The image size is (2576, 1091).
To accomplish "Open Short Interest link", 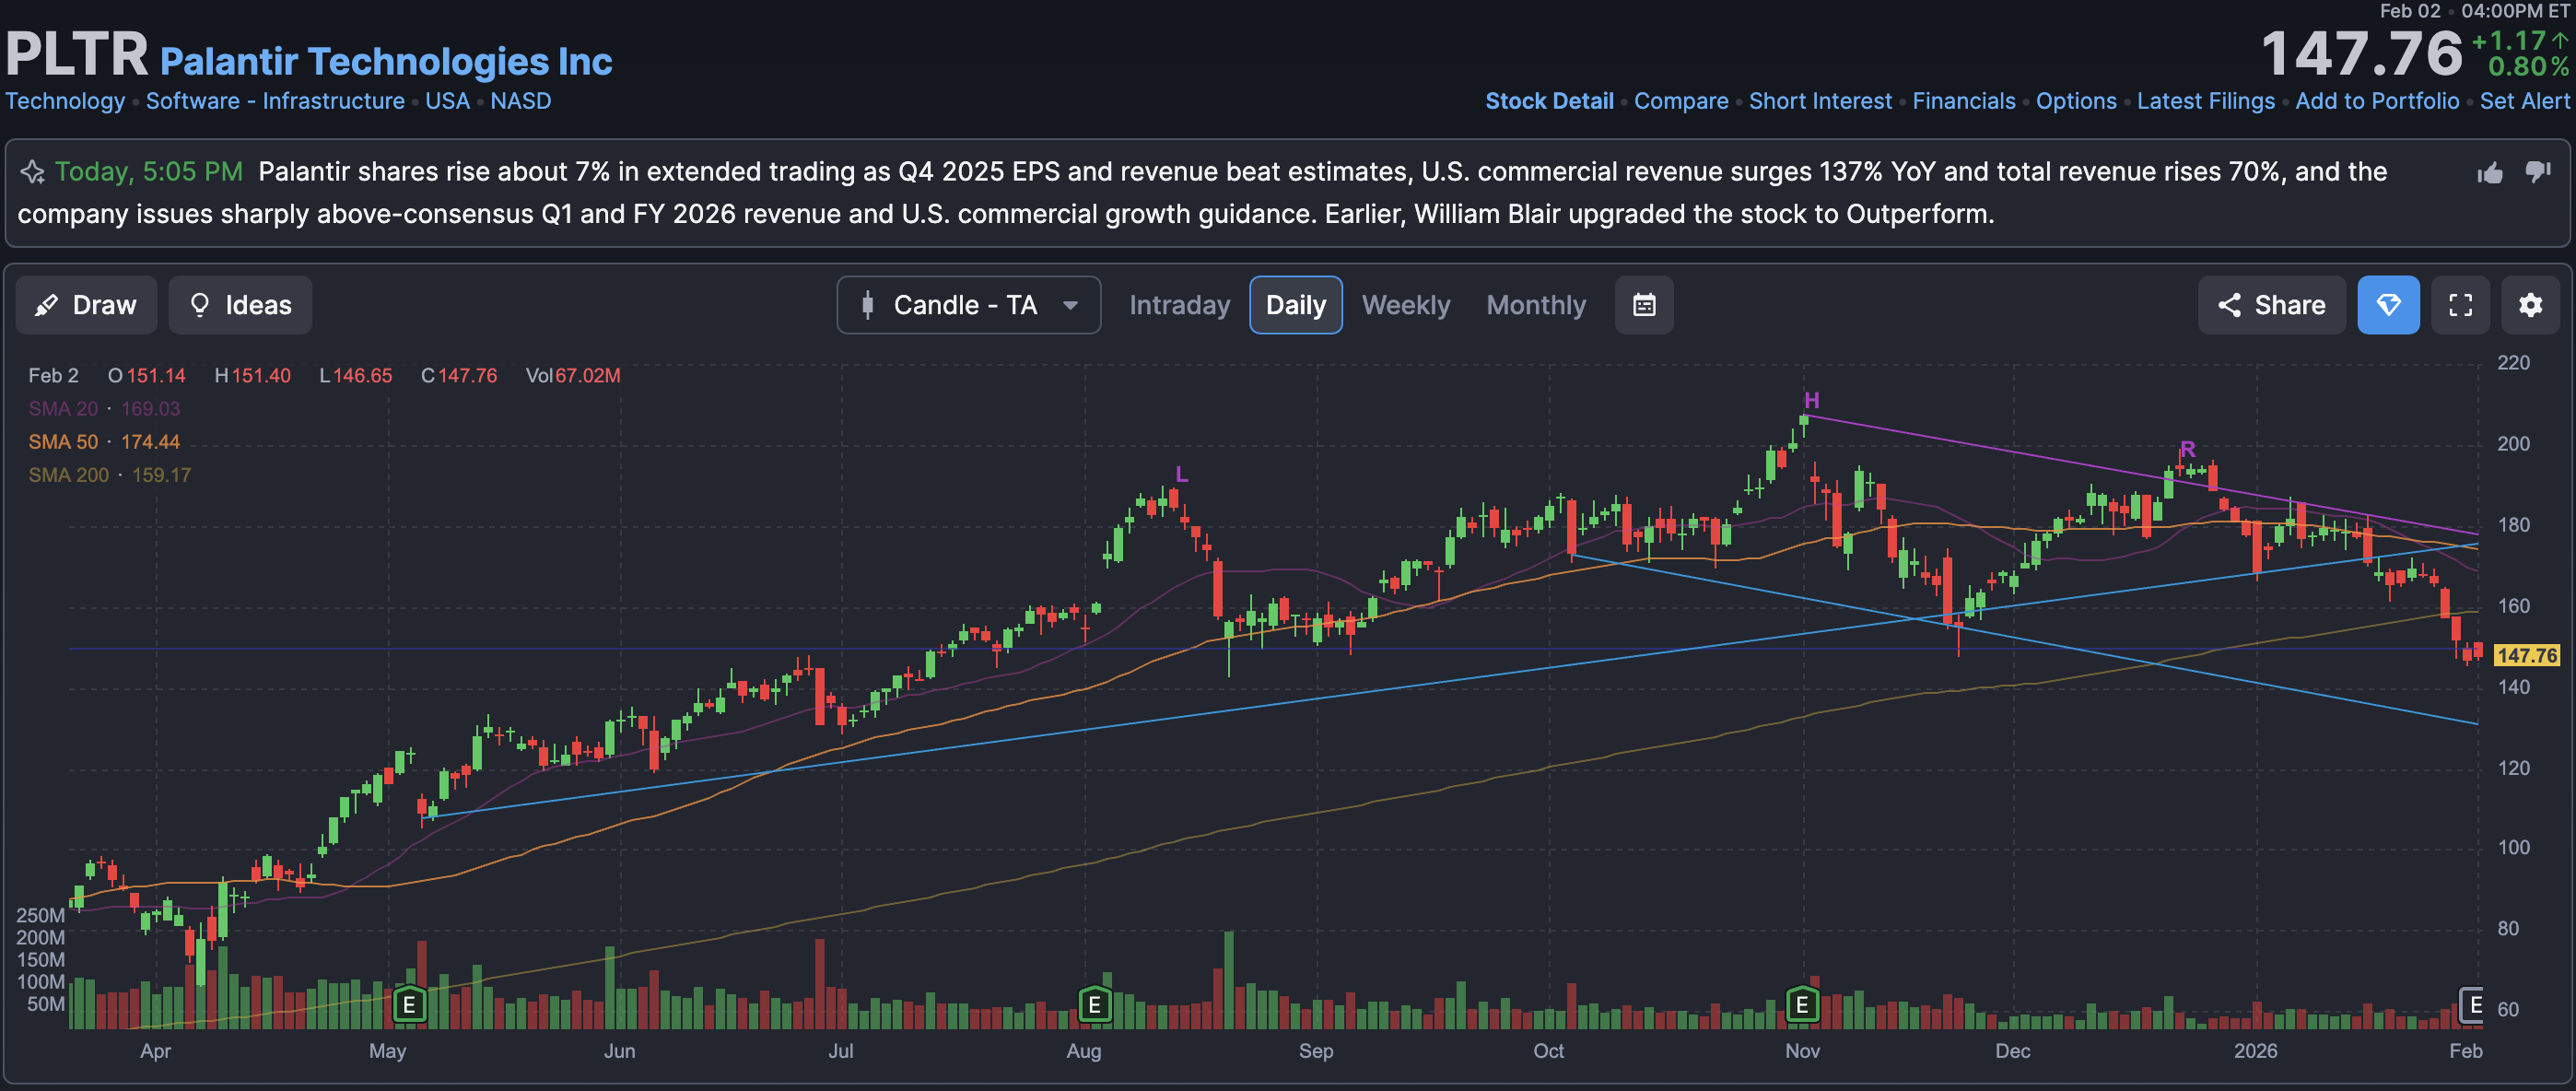I will [1819, 101].
